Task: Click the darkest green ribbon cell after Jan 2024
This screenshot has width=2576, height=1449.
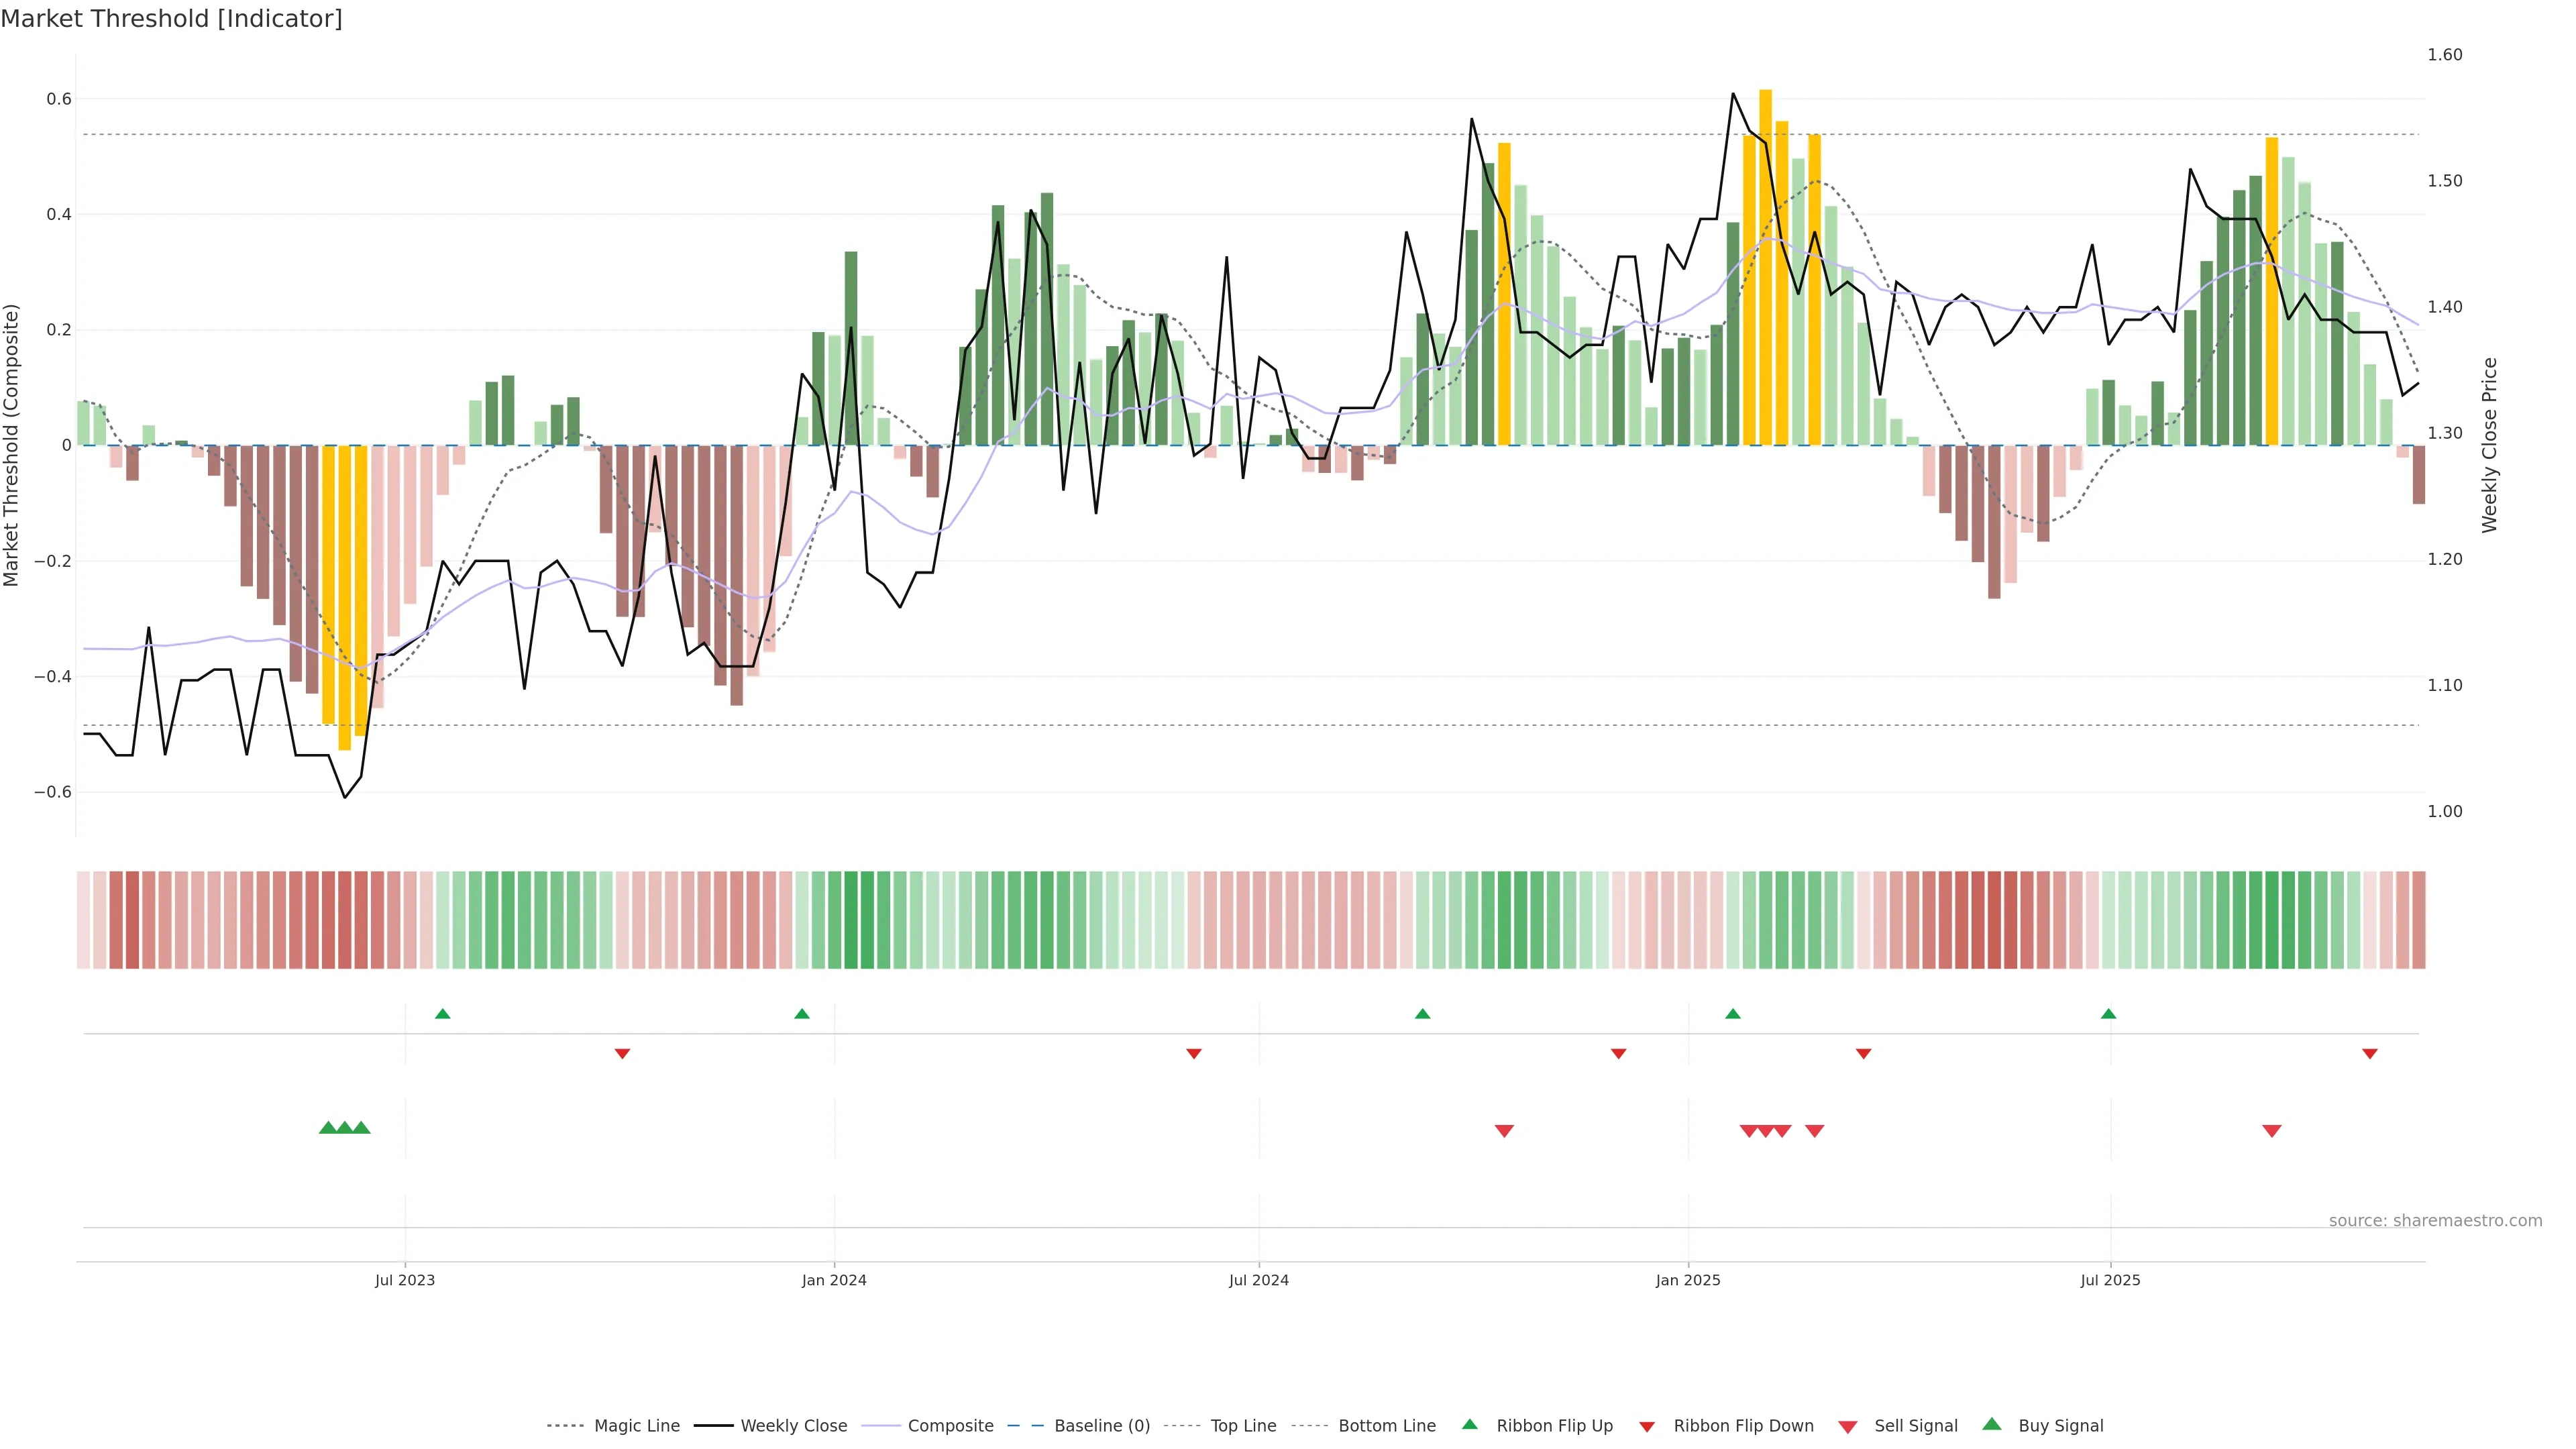Action: (x=851, y=919)
